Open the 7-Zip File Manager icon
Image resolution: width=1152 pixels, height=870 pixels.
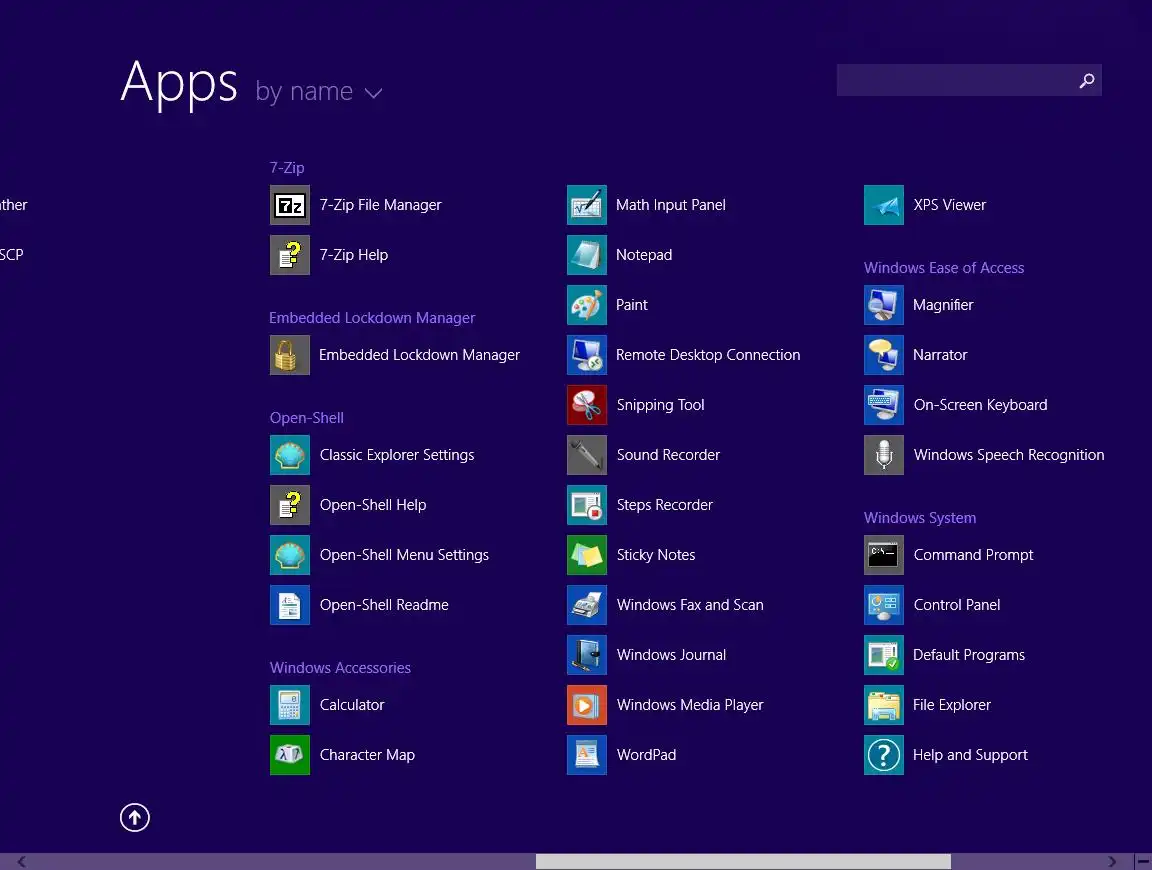pyautogui.click(x=289, y=205)
